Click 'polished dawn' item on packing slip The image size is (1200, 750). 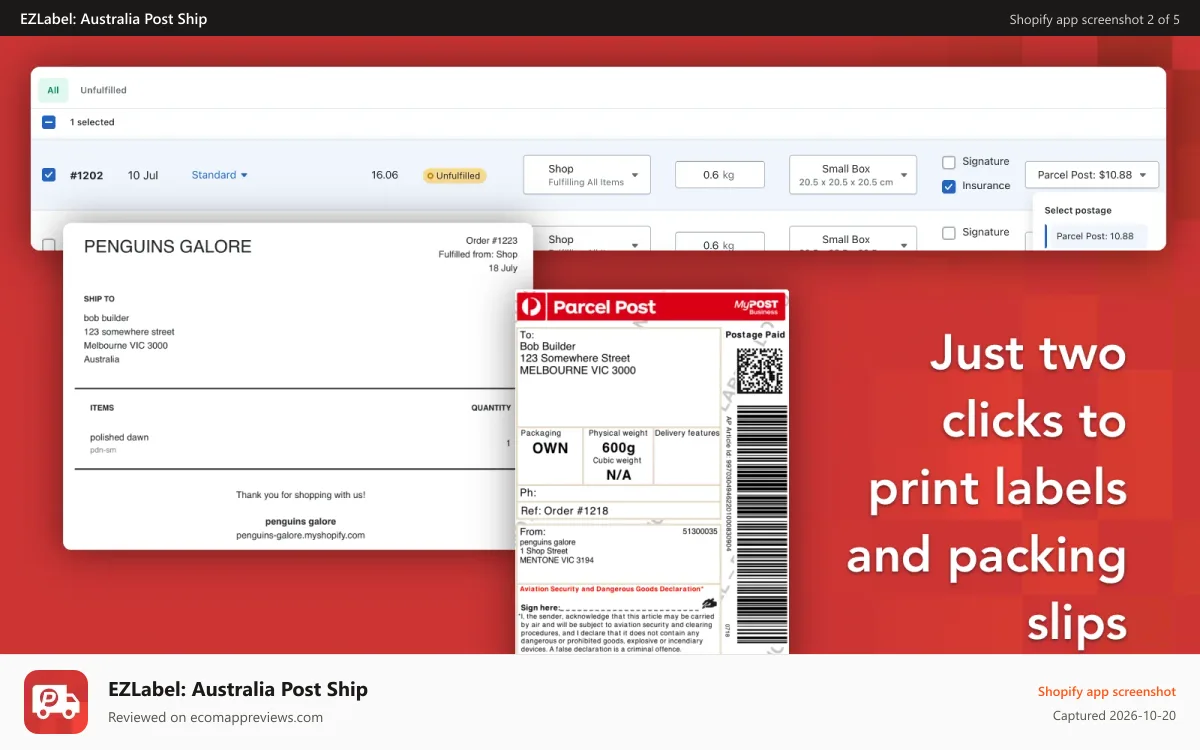tap(119, 437)
